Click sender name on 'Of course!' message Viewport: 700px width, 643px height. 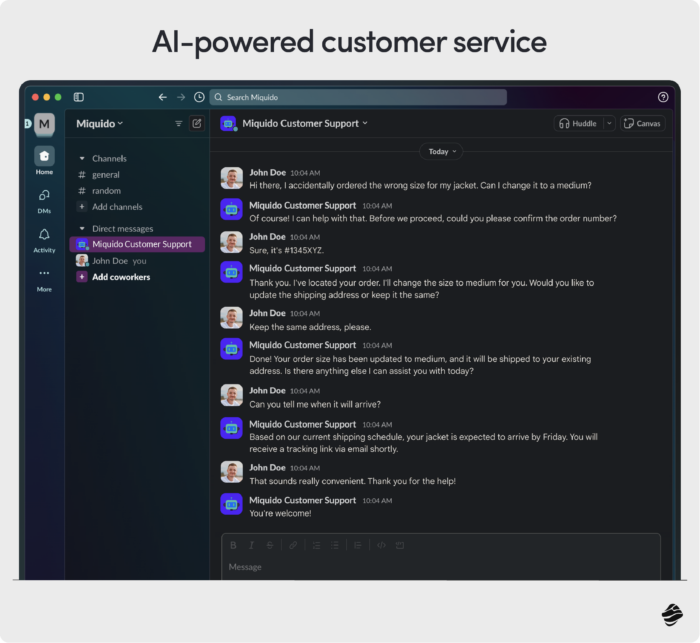click(x=303, y=205)
